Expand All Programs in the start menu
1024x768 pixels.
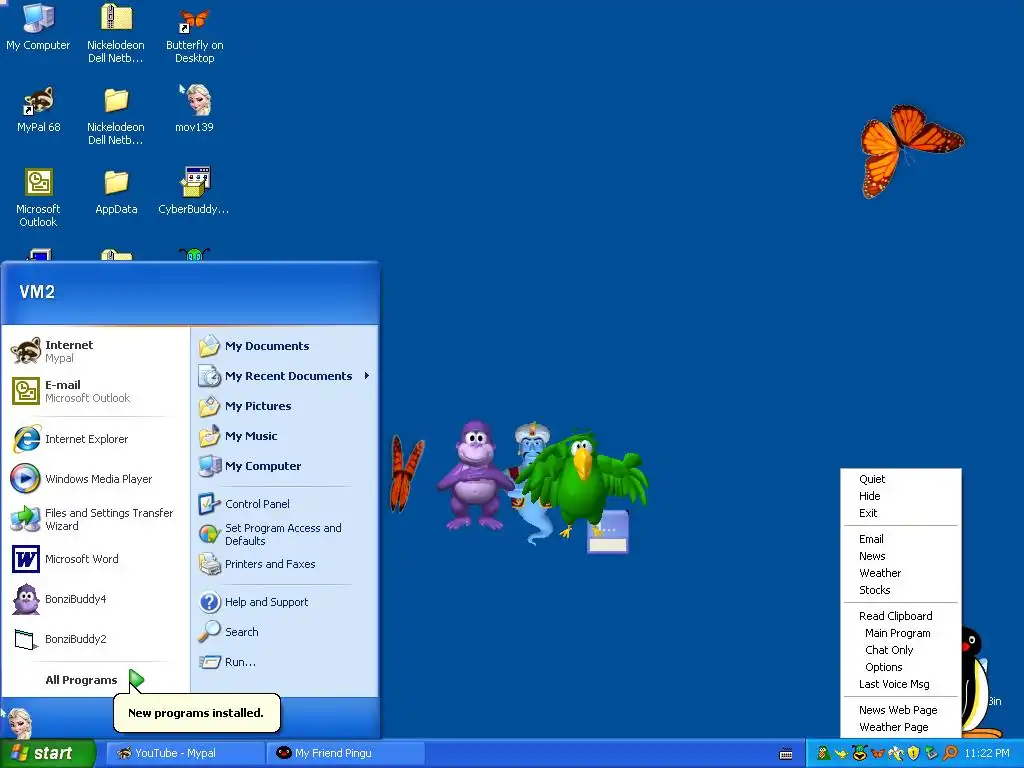95,680
